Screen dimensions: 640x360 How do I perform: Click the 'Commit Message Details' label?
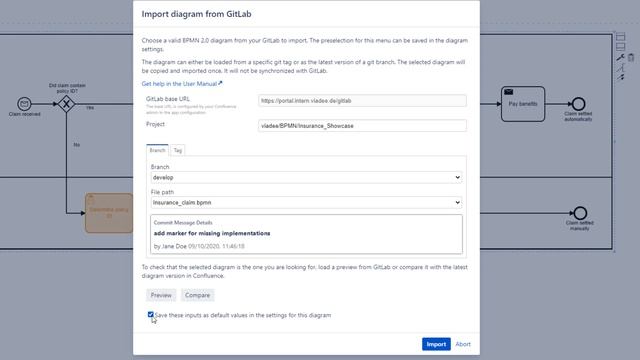point(183,222)
